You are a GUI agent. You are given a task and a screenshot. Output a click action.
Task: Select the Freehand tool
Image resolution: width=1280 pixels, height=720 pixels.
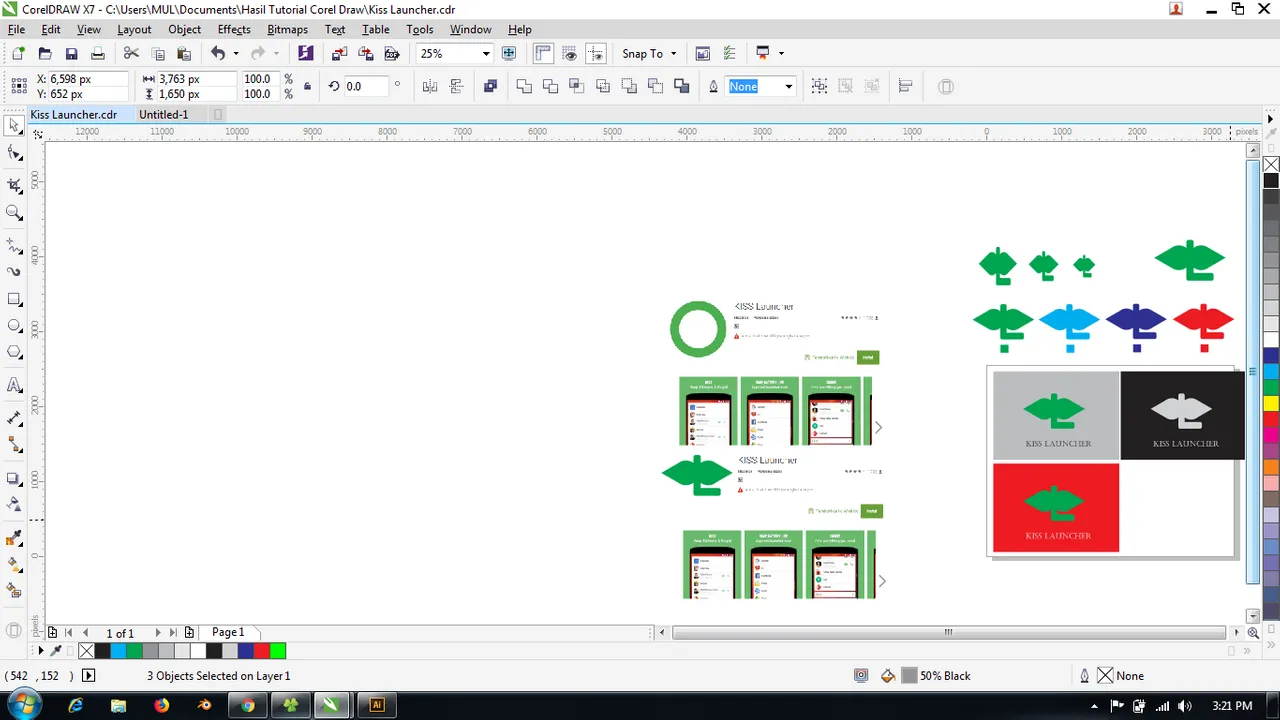(14, 244)
